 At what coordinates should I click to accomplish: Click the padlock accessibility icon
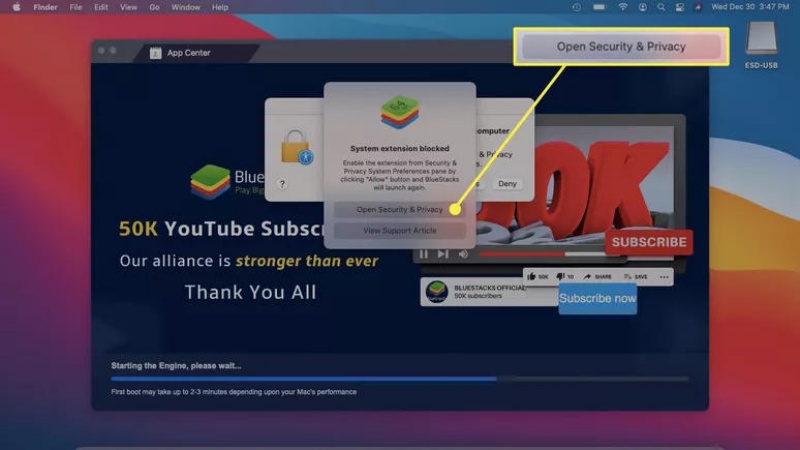[x=296, y=147]
